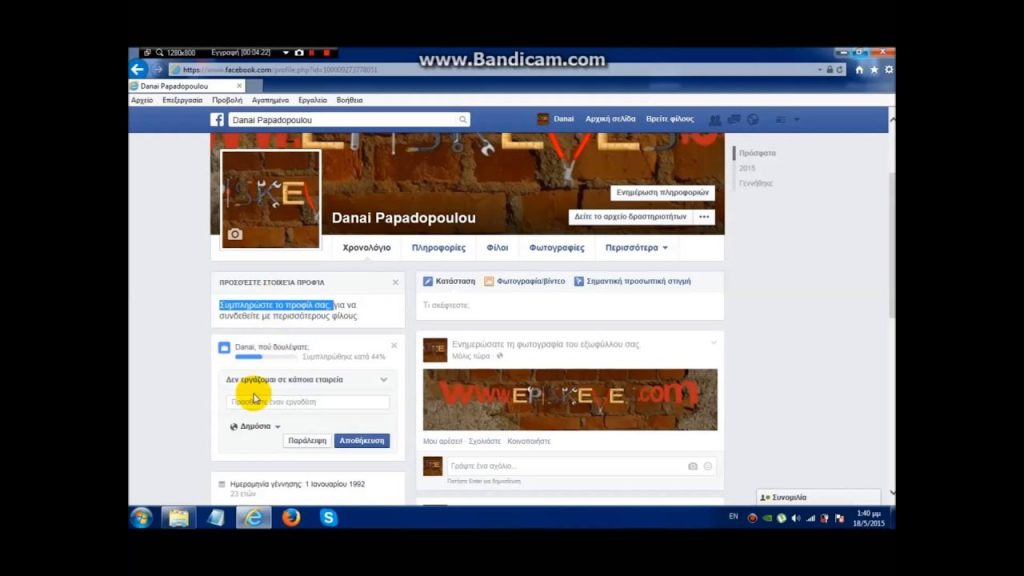Click the profile completion progress bar
The height and width of the screenshot is (576, 1024).
(x=267, y=357)
